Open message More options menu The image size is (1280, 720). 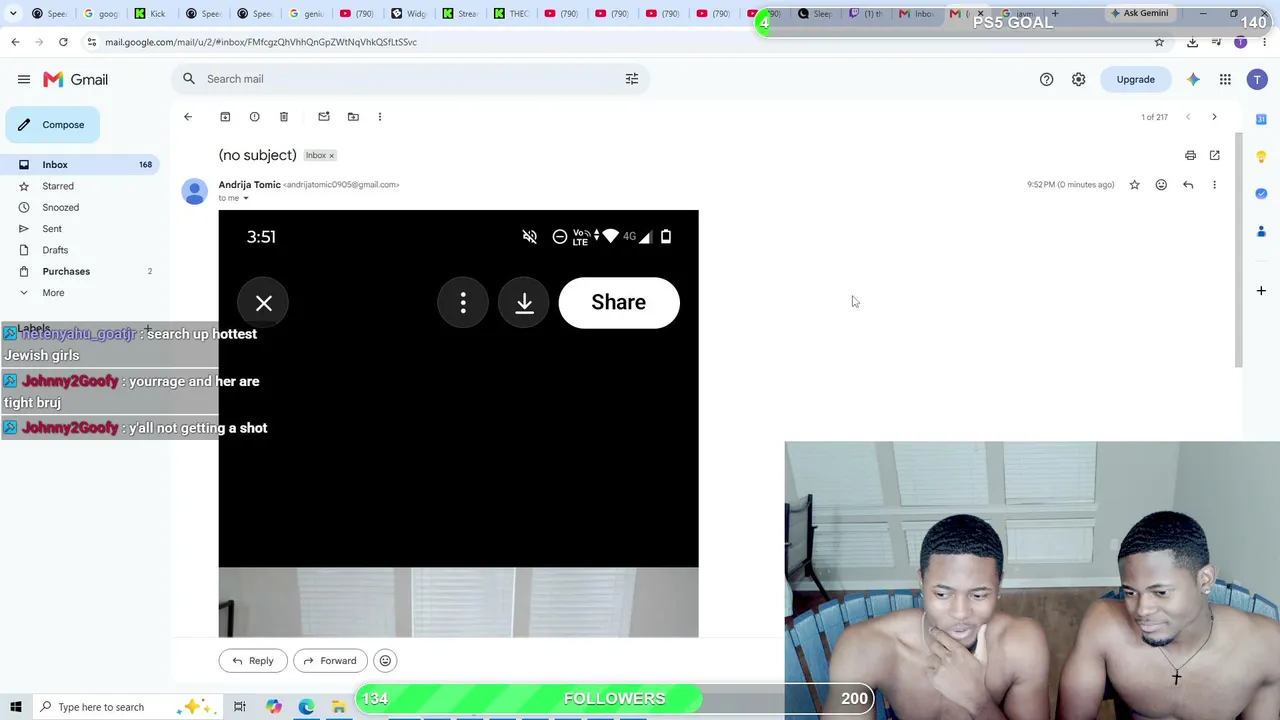(x=1214, y=185)
